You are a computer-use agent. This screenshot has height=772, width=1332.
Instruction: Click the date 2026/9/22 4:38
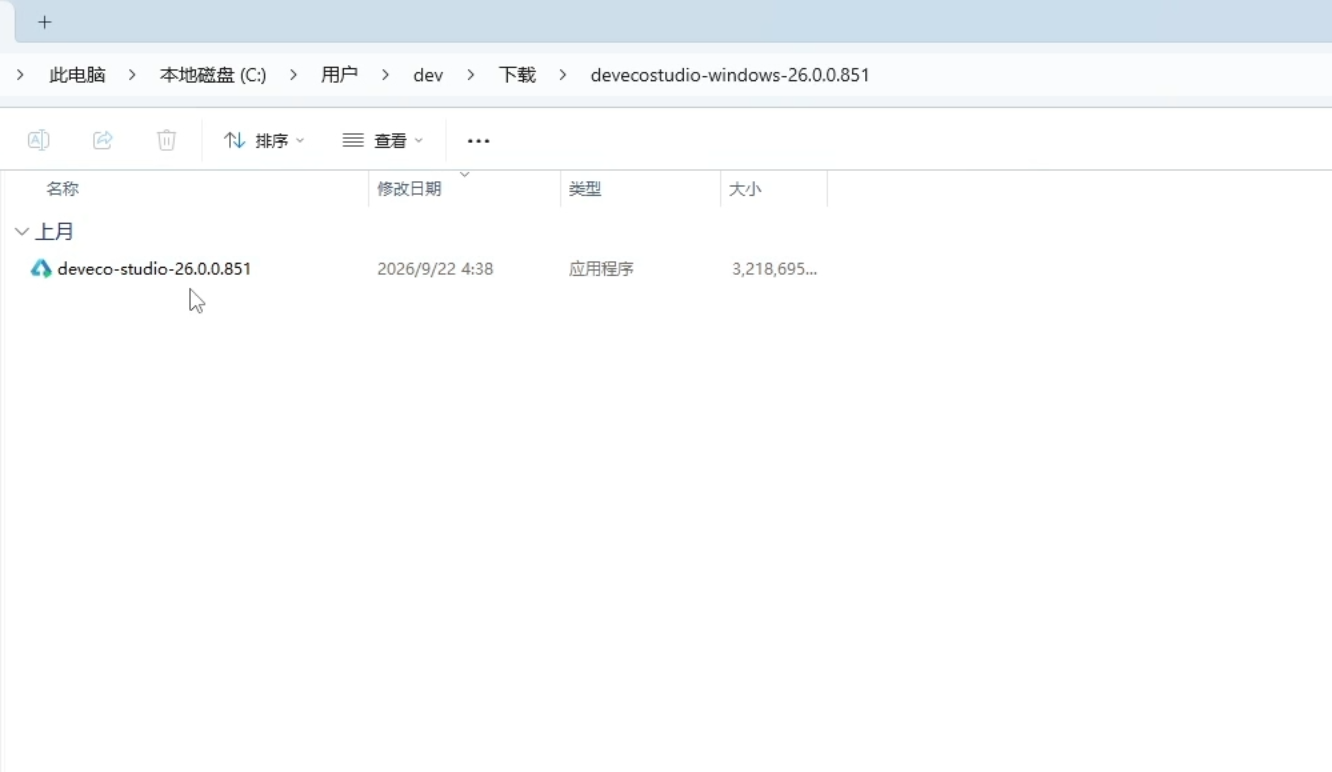[435, 269]
